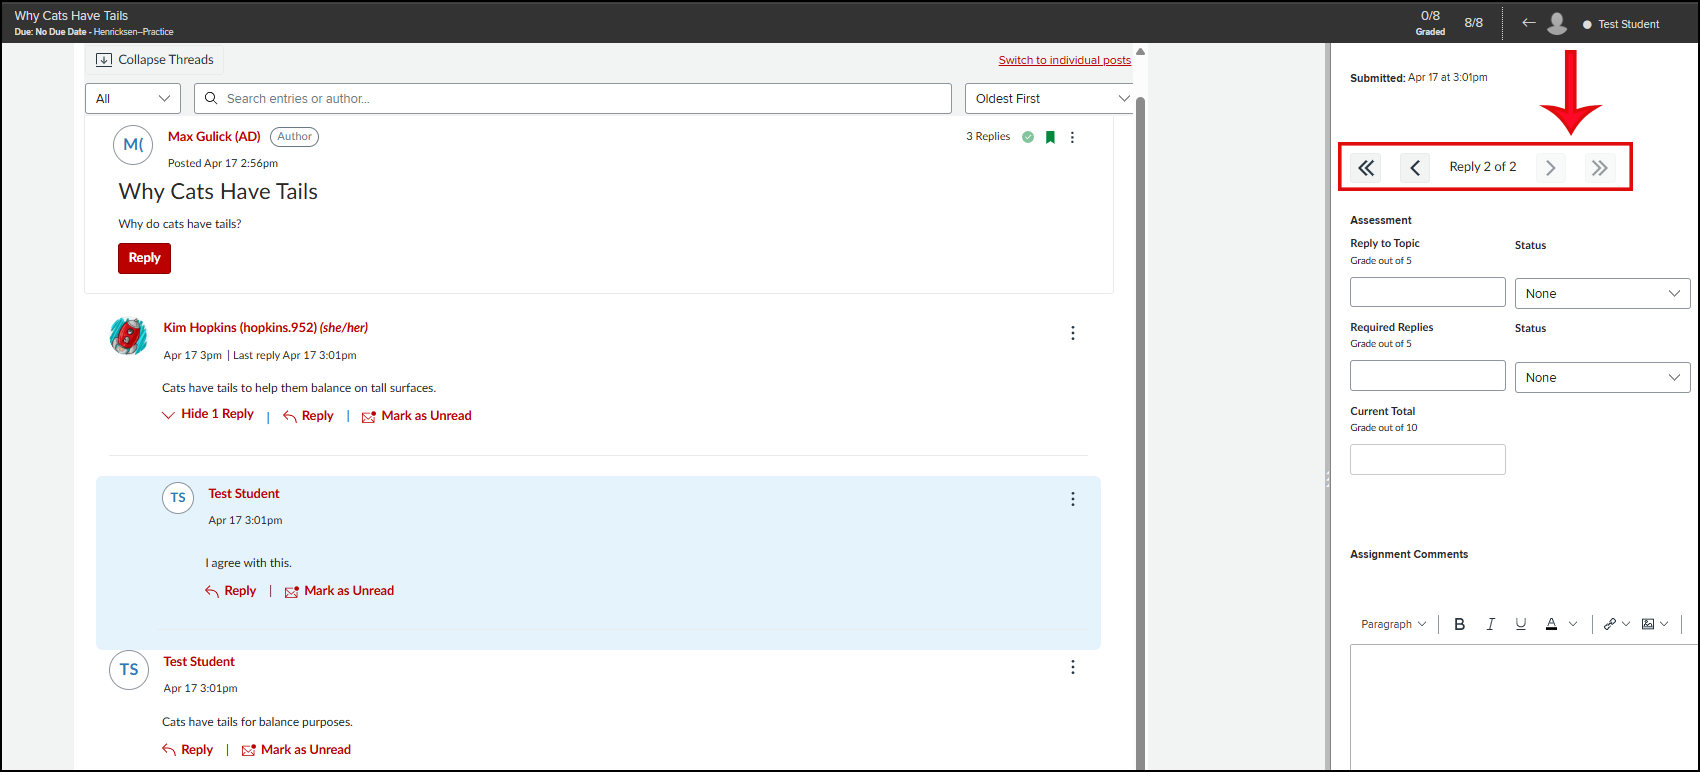
Task: Toggle Italic formatting
Action: pos(1490,624)
